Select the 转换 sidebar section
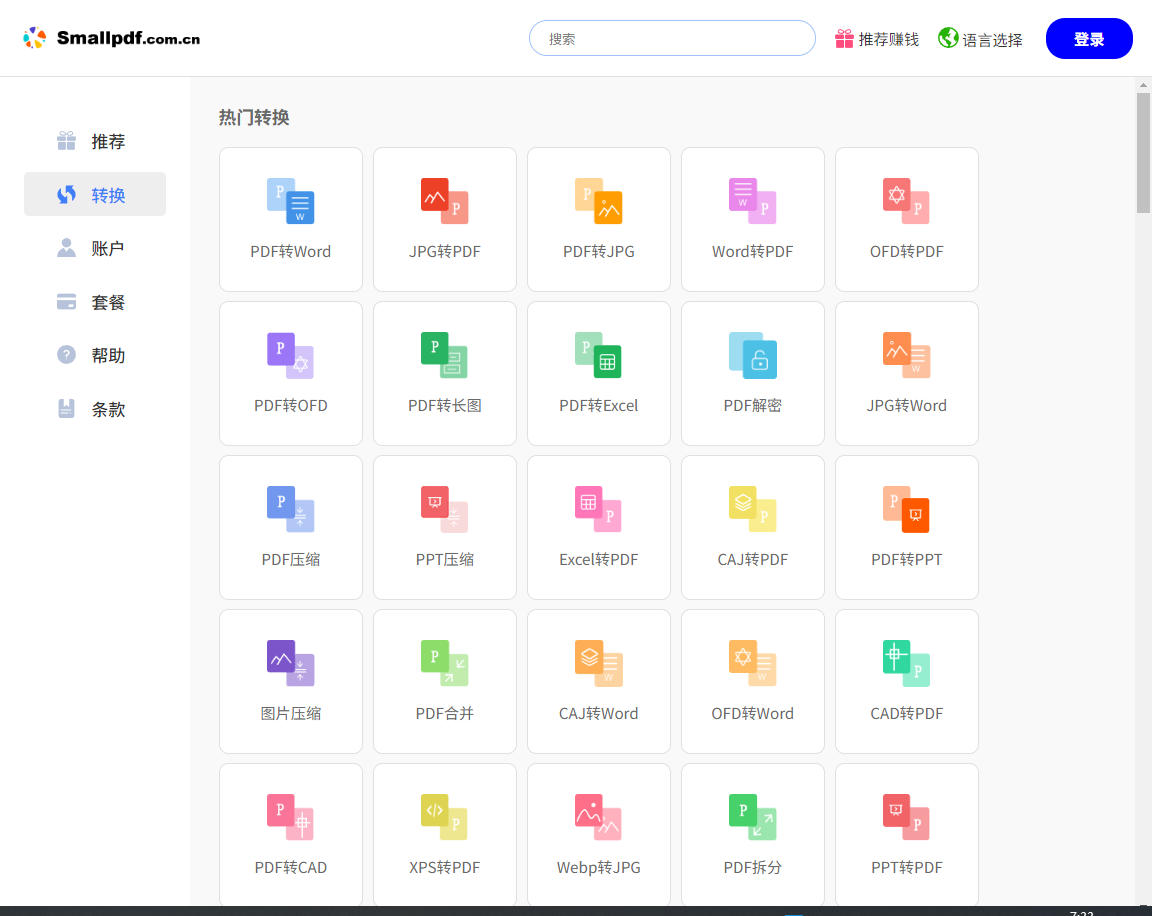Viewport: 1152px width, 916px height. click(95, 195)
